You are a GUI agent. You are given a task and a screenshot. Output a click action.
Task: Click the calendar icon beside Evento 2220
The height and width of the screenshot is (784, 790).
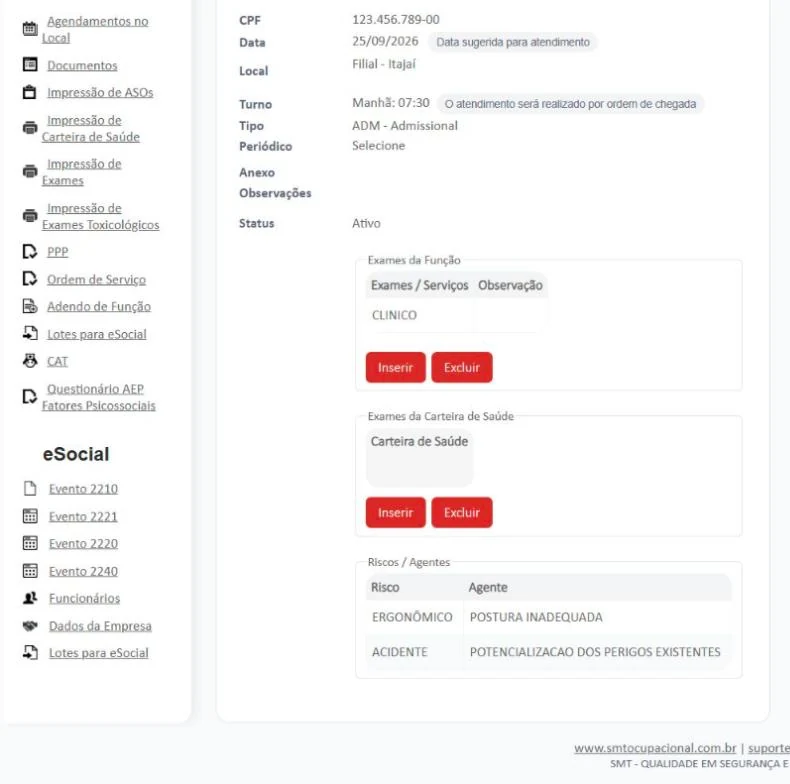[30, 543]
